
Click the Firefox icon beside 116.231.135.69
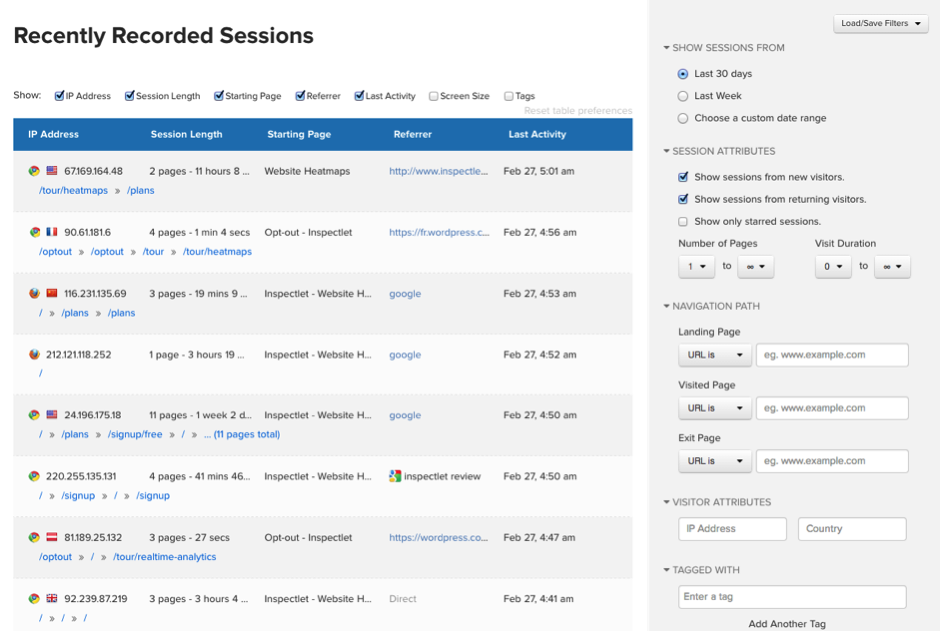tap(34, 294)
